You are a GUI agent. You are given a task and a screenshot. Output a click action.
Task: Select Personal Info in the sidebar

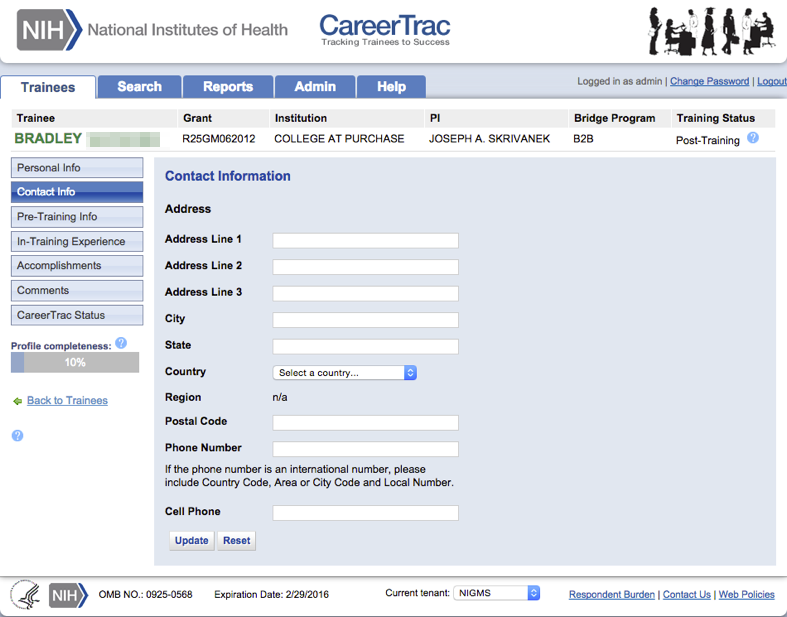[x=77, y=168]
